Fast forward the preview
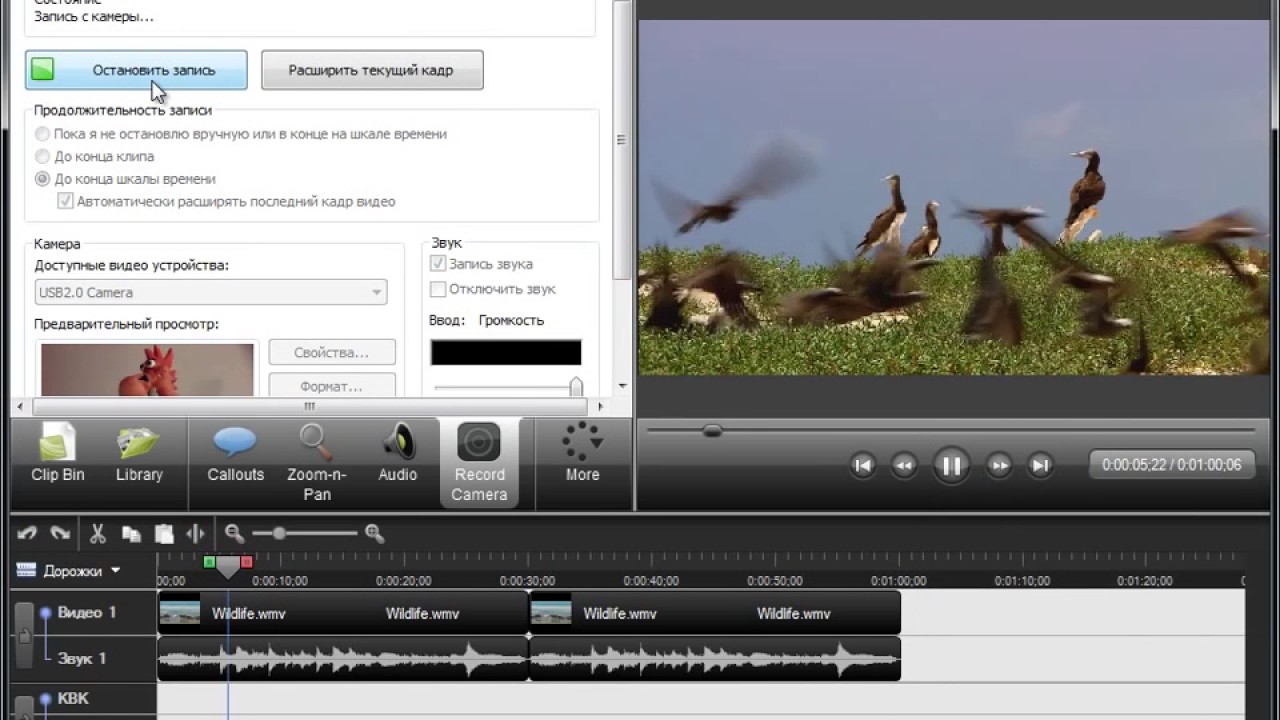1280x720 pixels. [x=998, y=465]
